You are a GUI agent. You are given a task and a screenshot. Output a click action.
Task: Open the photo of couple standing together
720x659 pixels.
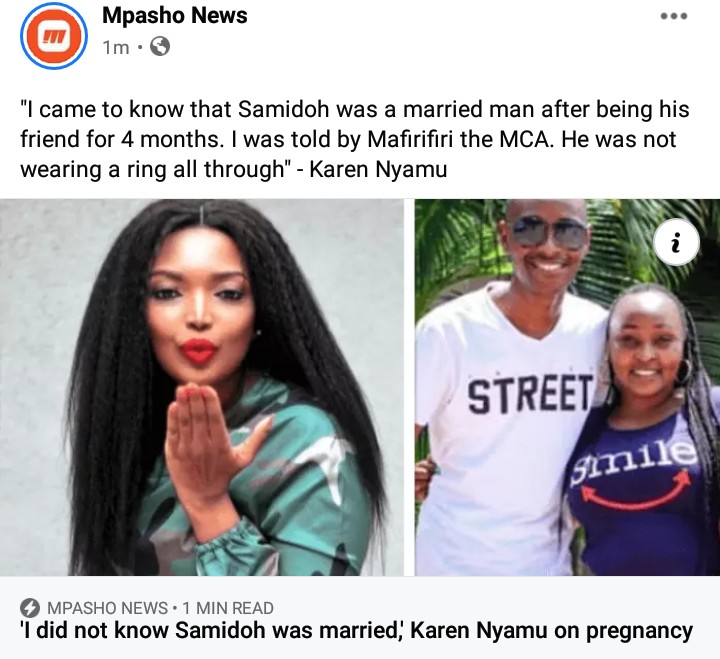[568, 387]
